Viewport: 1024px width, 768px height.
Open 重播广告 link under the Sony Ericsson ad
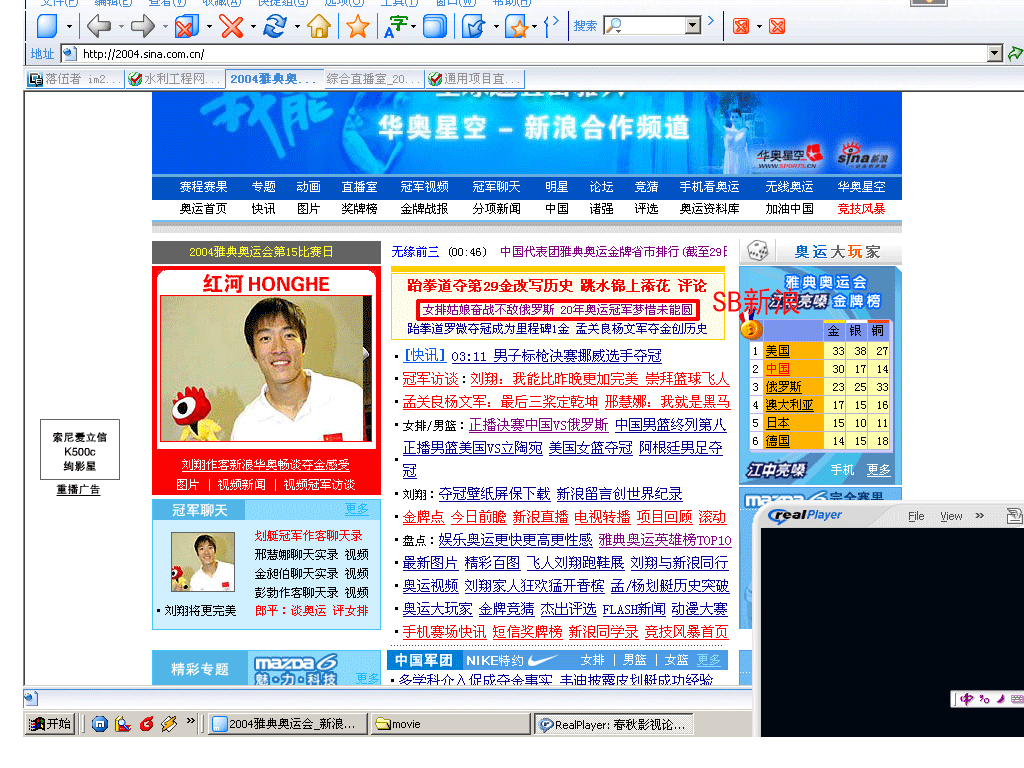(78, 489)
